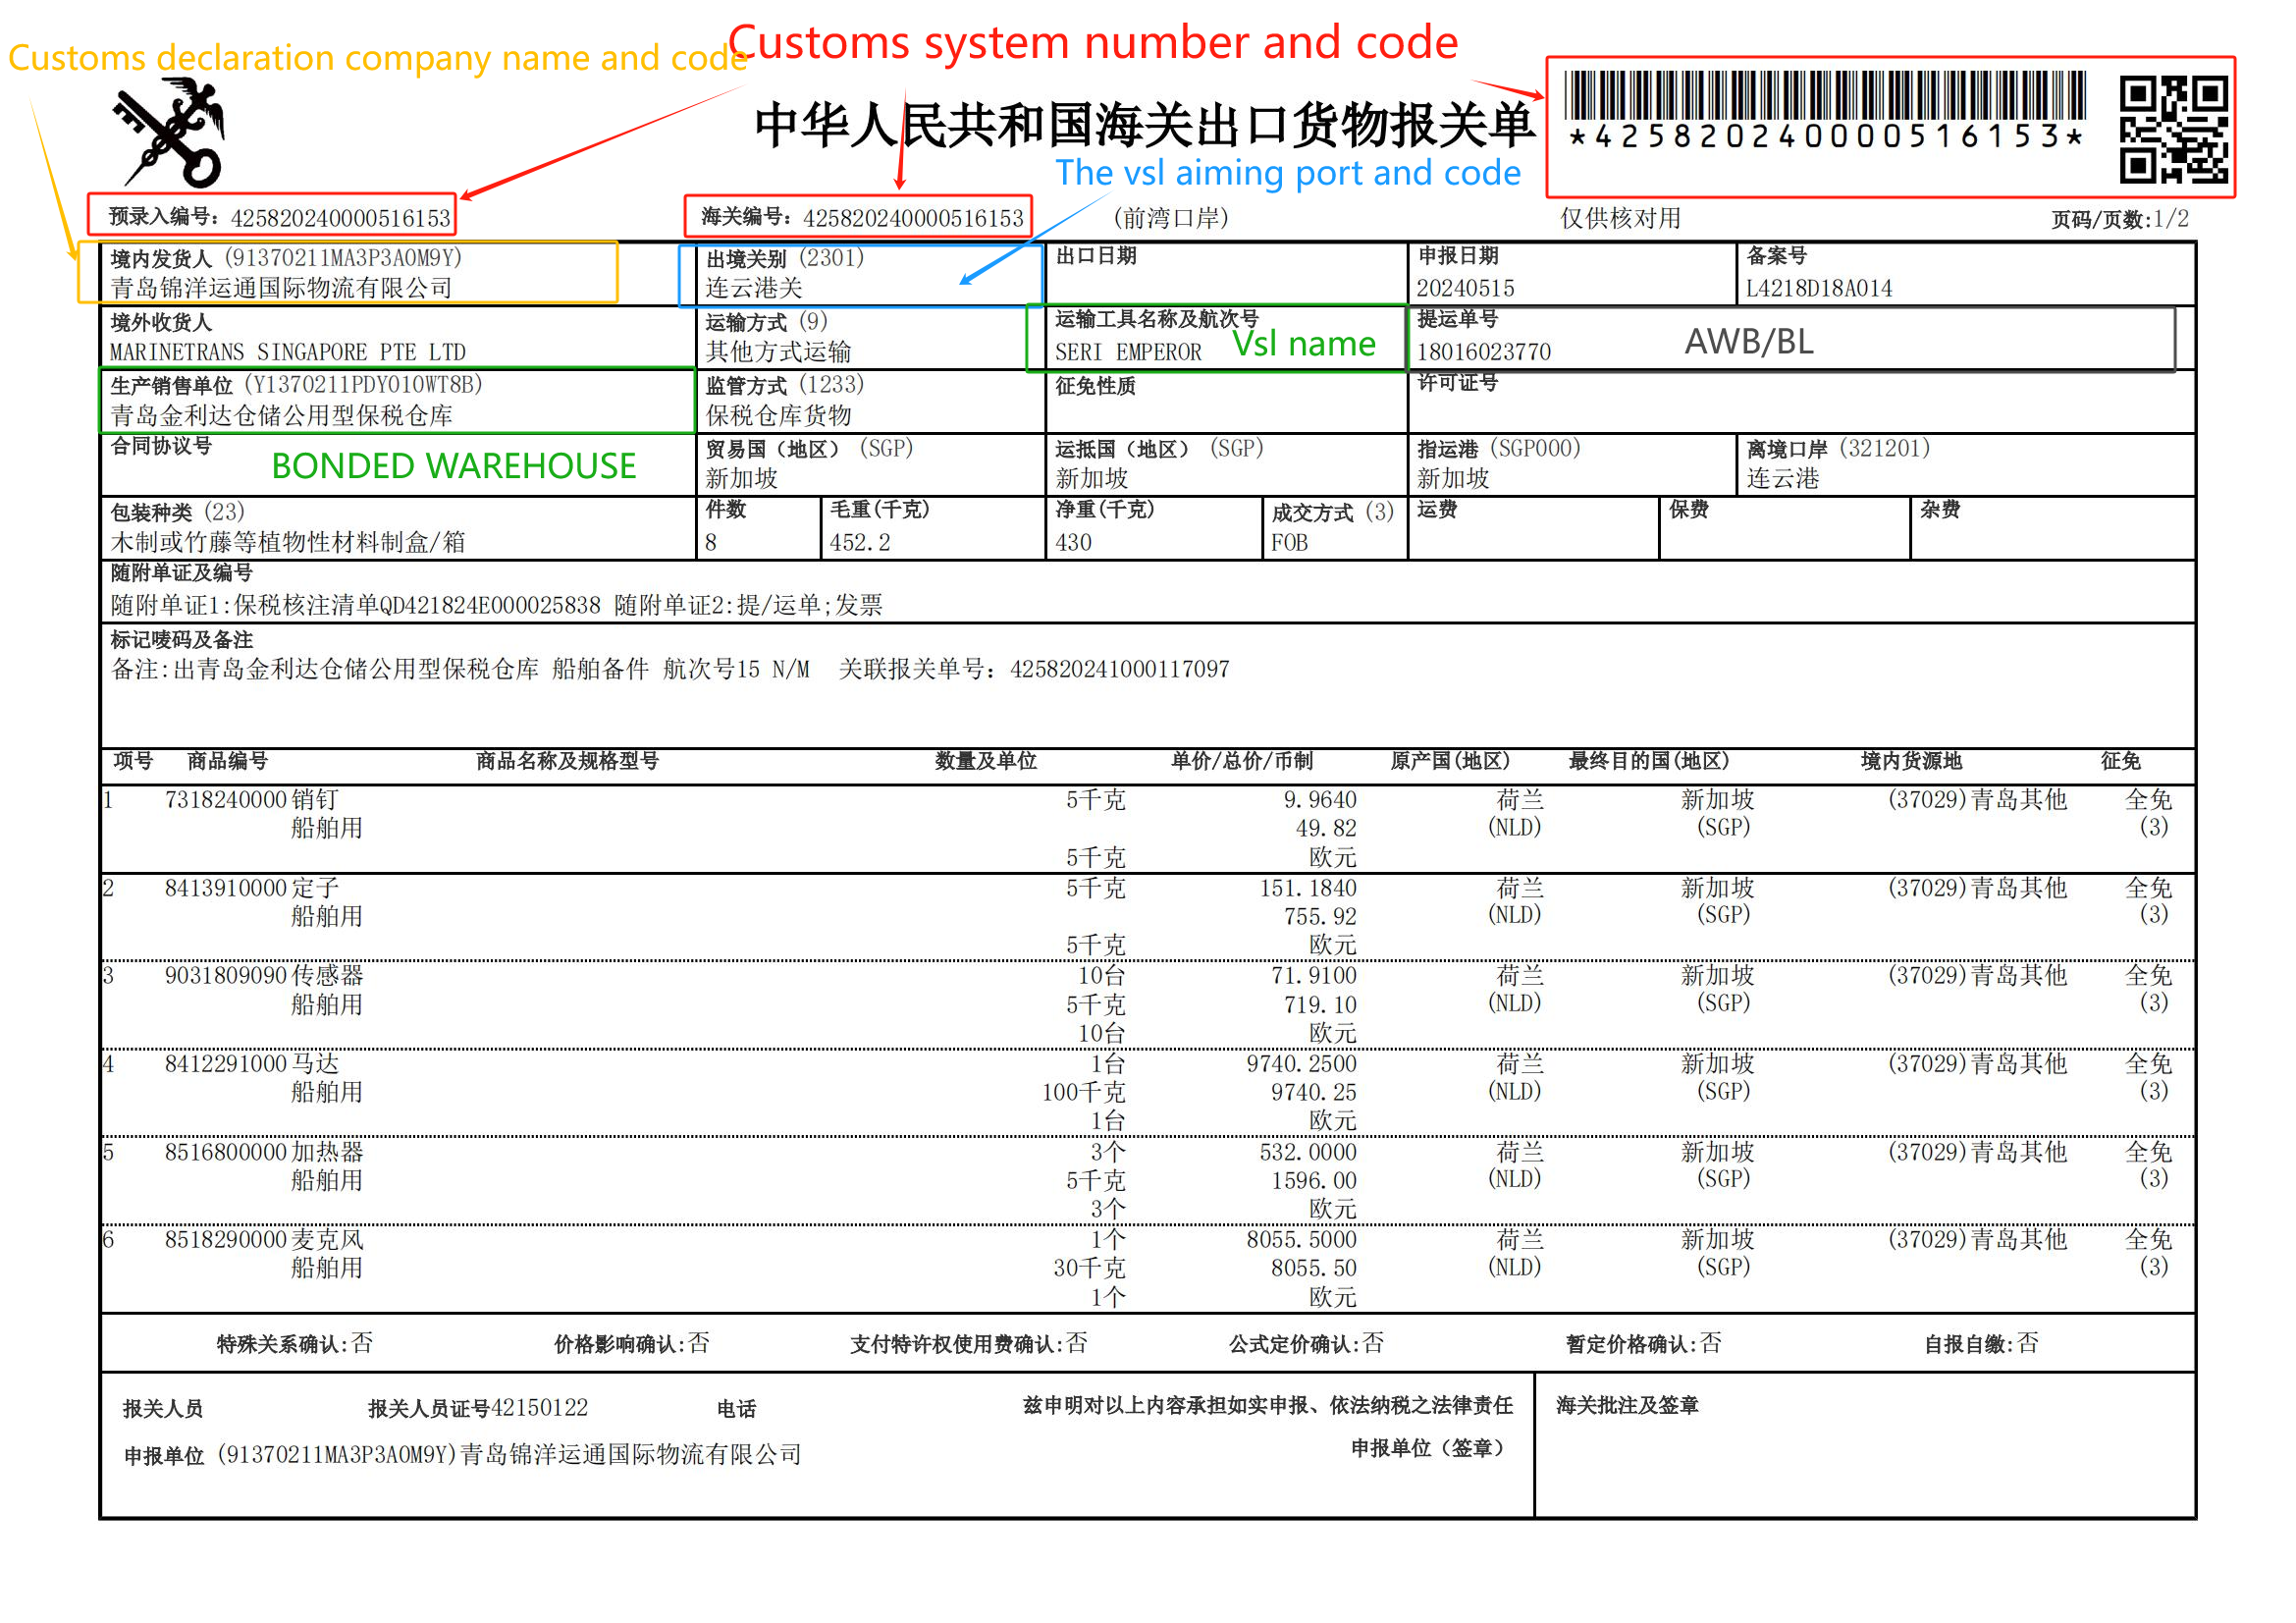Select the customs number 海关编号 field
The width and height of the screenshot is (2296, 1623).
click(x=859, y=216)
